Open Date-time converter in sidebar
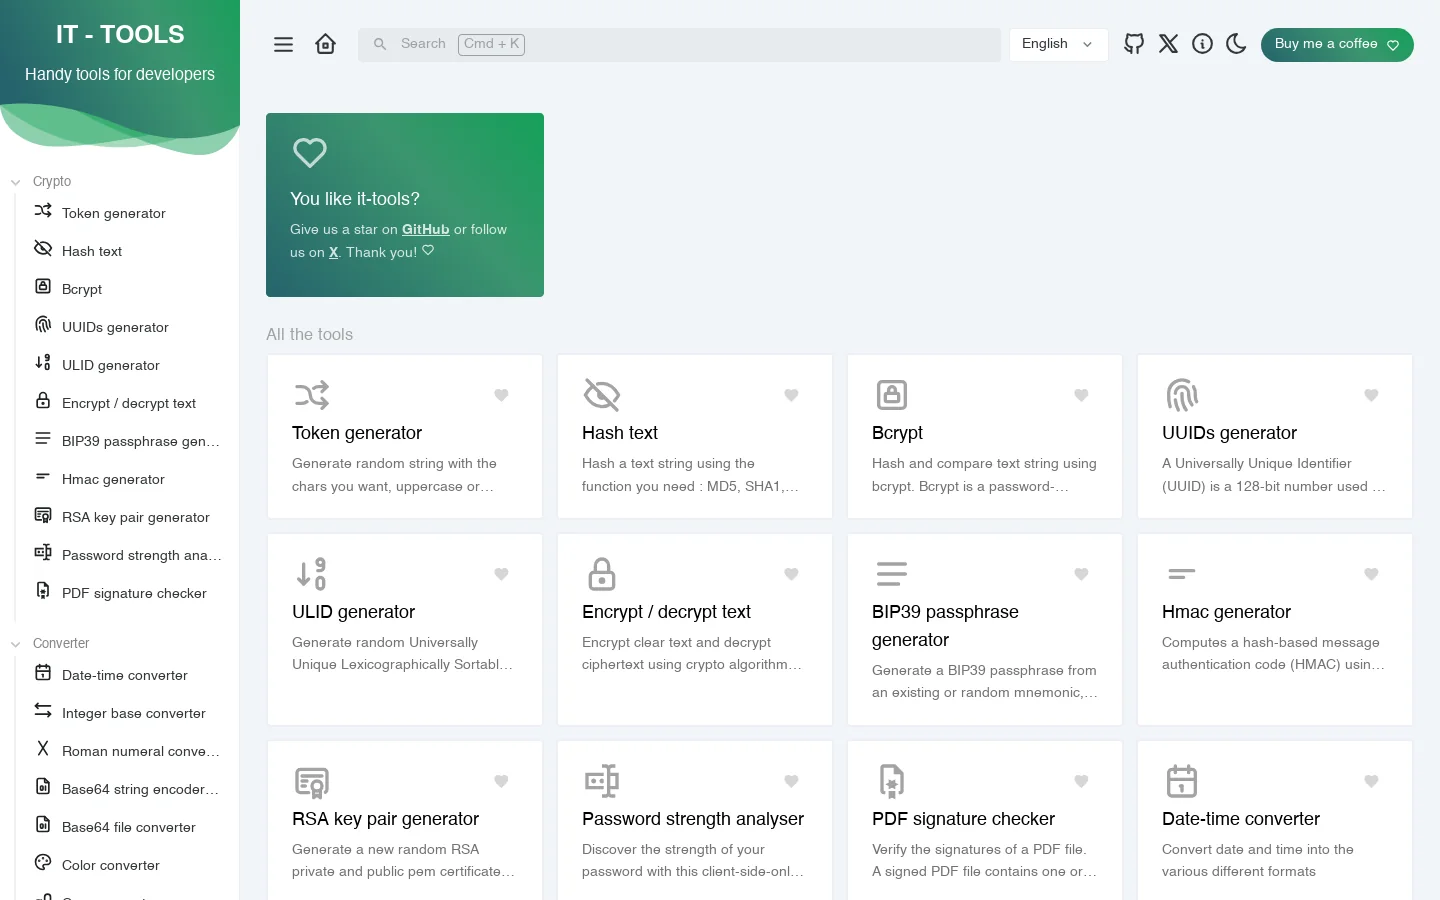 click(x=127, y=675)
